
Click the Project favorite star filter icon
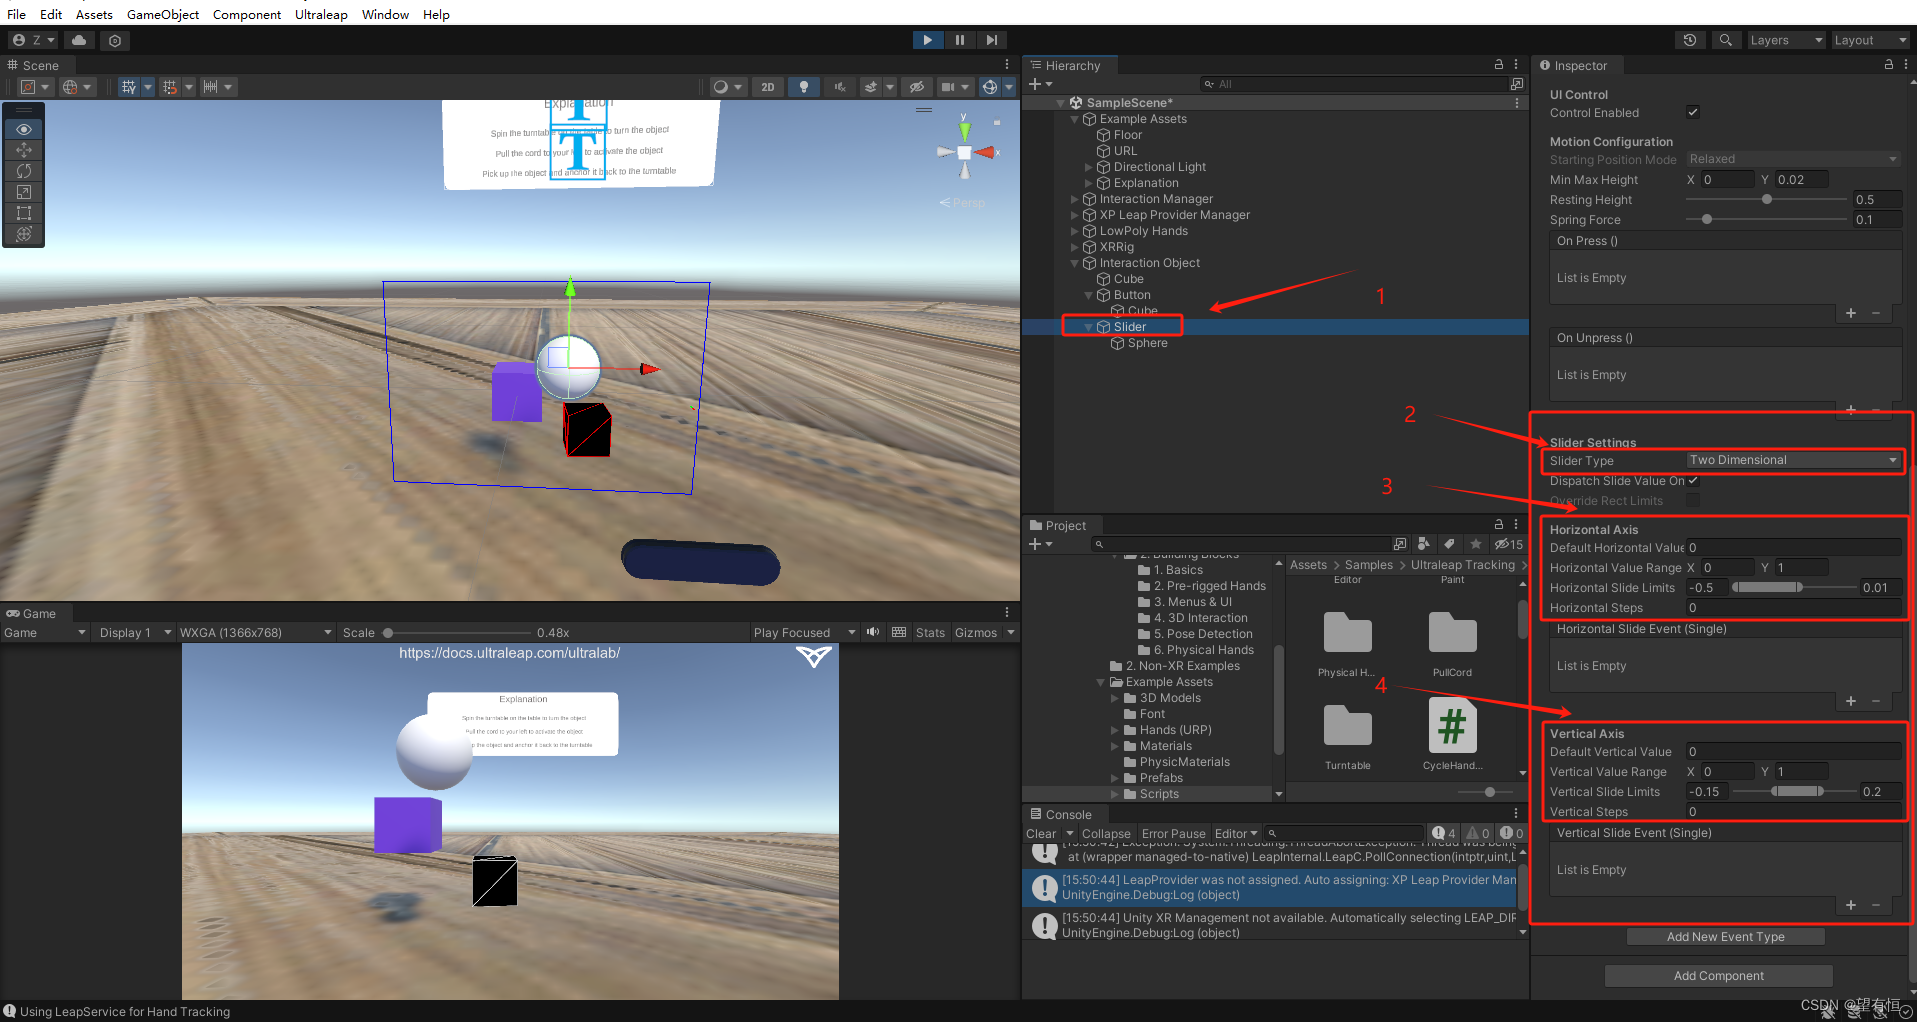coord(1476,544)
